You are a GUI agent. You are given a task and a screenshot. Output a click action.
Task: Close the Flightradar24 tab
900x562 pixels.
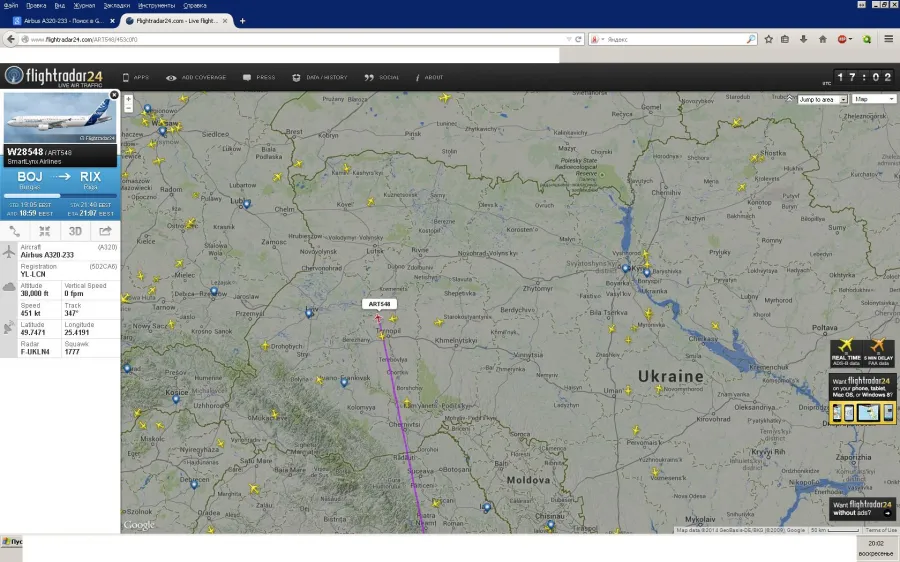click(x=225, y=21)
